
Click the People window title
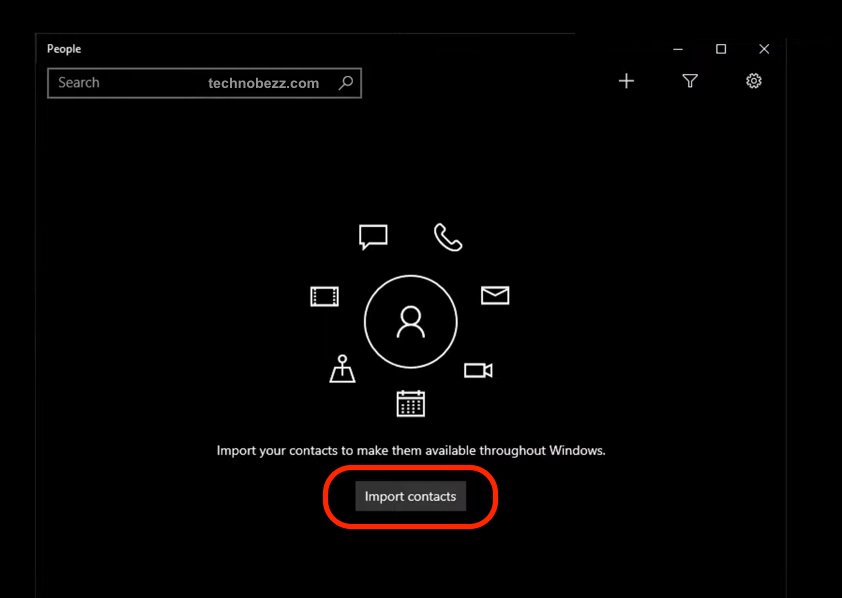[x=64, y=49]
